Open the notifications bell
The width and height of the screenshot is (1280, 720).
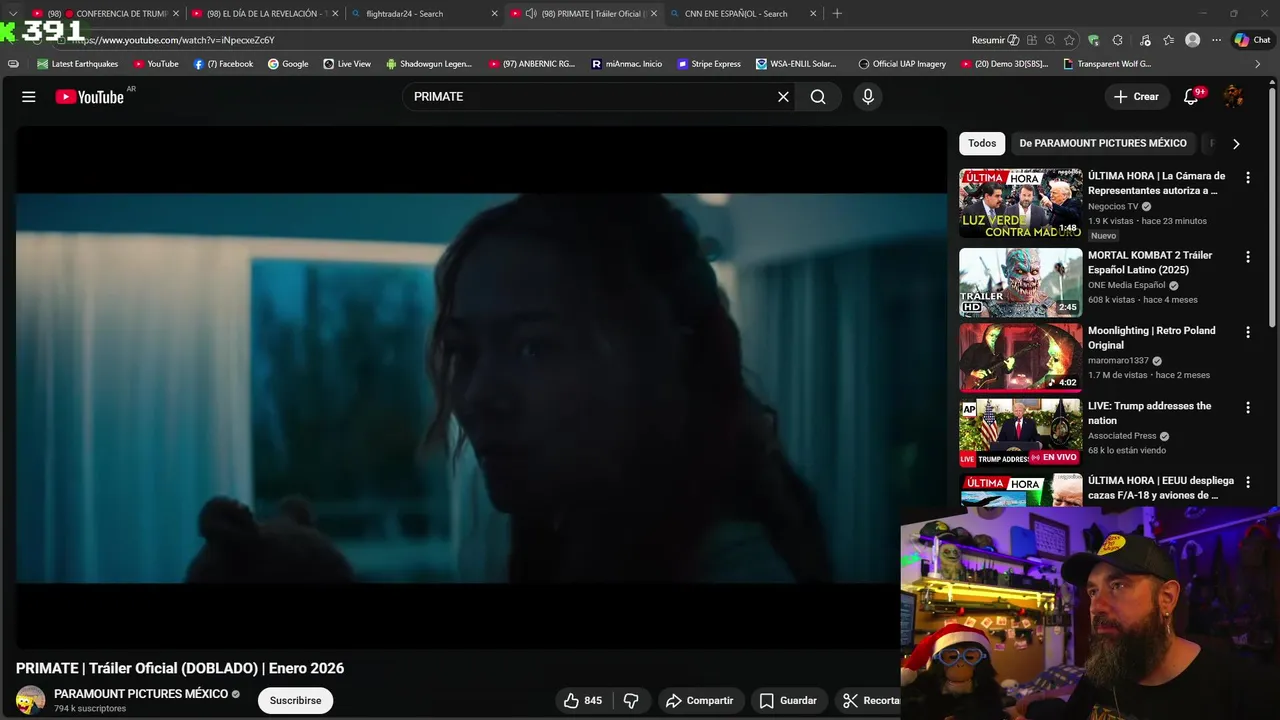[1191, 97]
